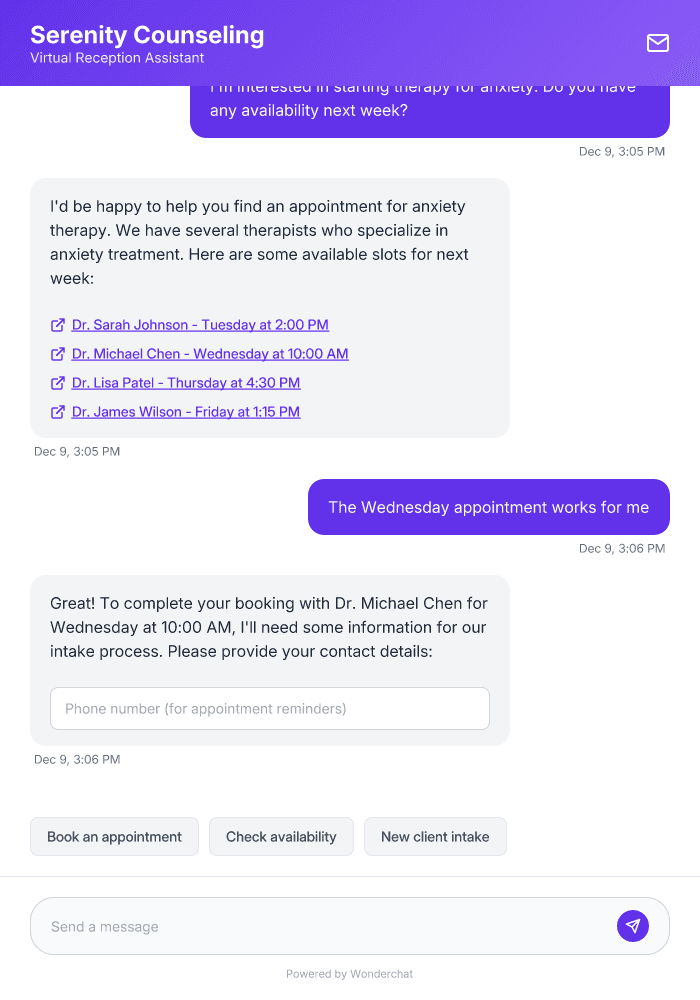Open Dr. James Wilson Friday 1:15 PM link
The width and height of the screenshot is (700, 1000).
[x=185, y=411]
